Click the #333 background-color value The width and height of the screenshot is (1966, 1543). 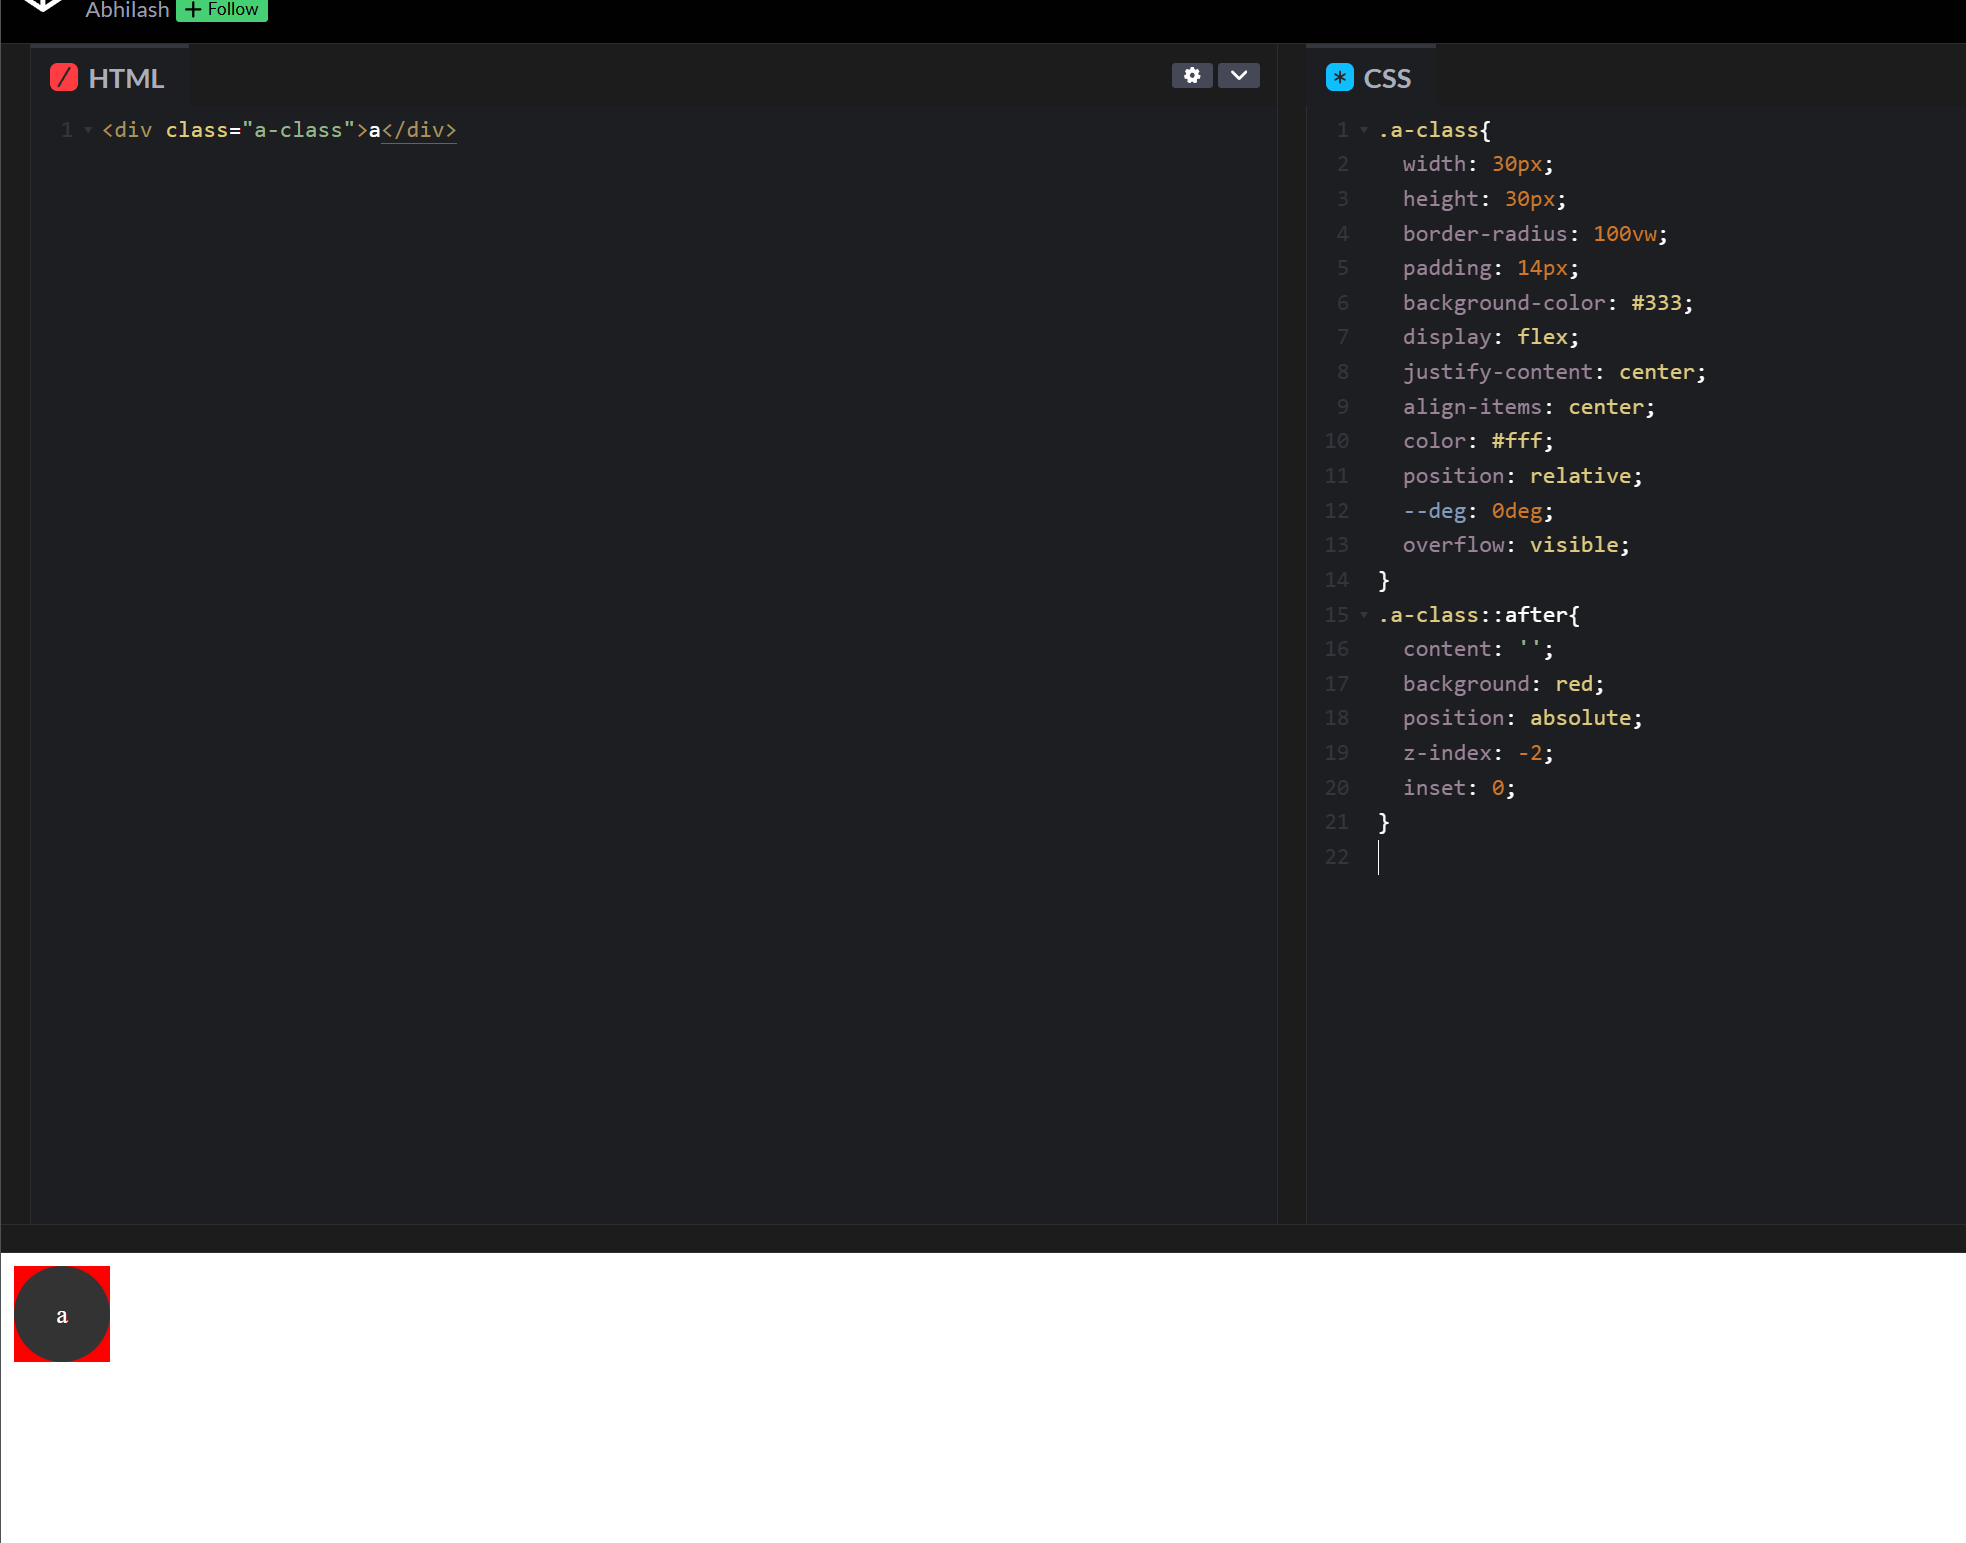[1655, 303]
